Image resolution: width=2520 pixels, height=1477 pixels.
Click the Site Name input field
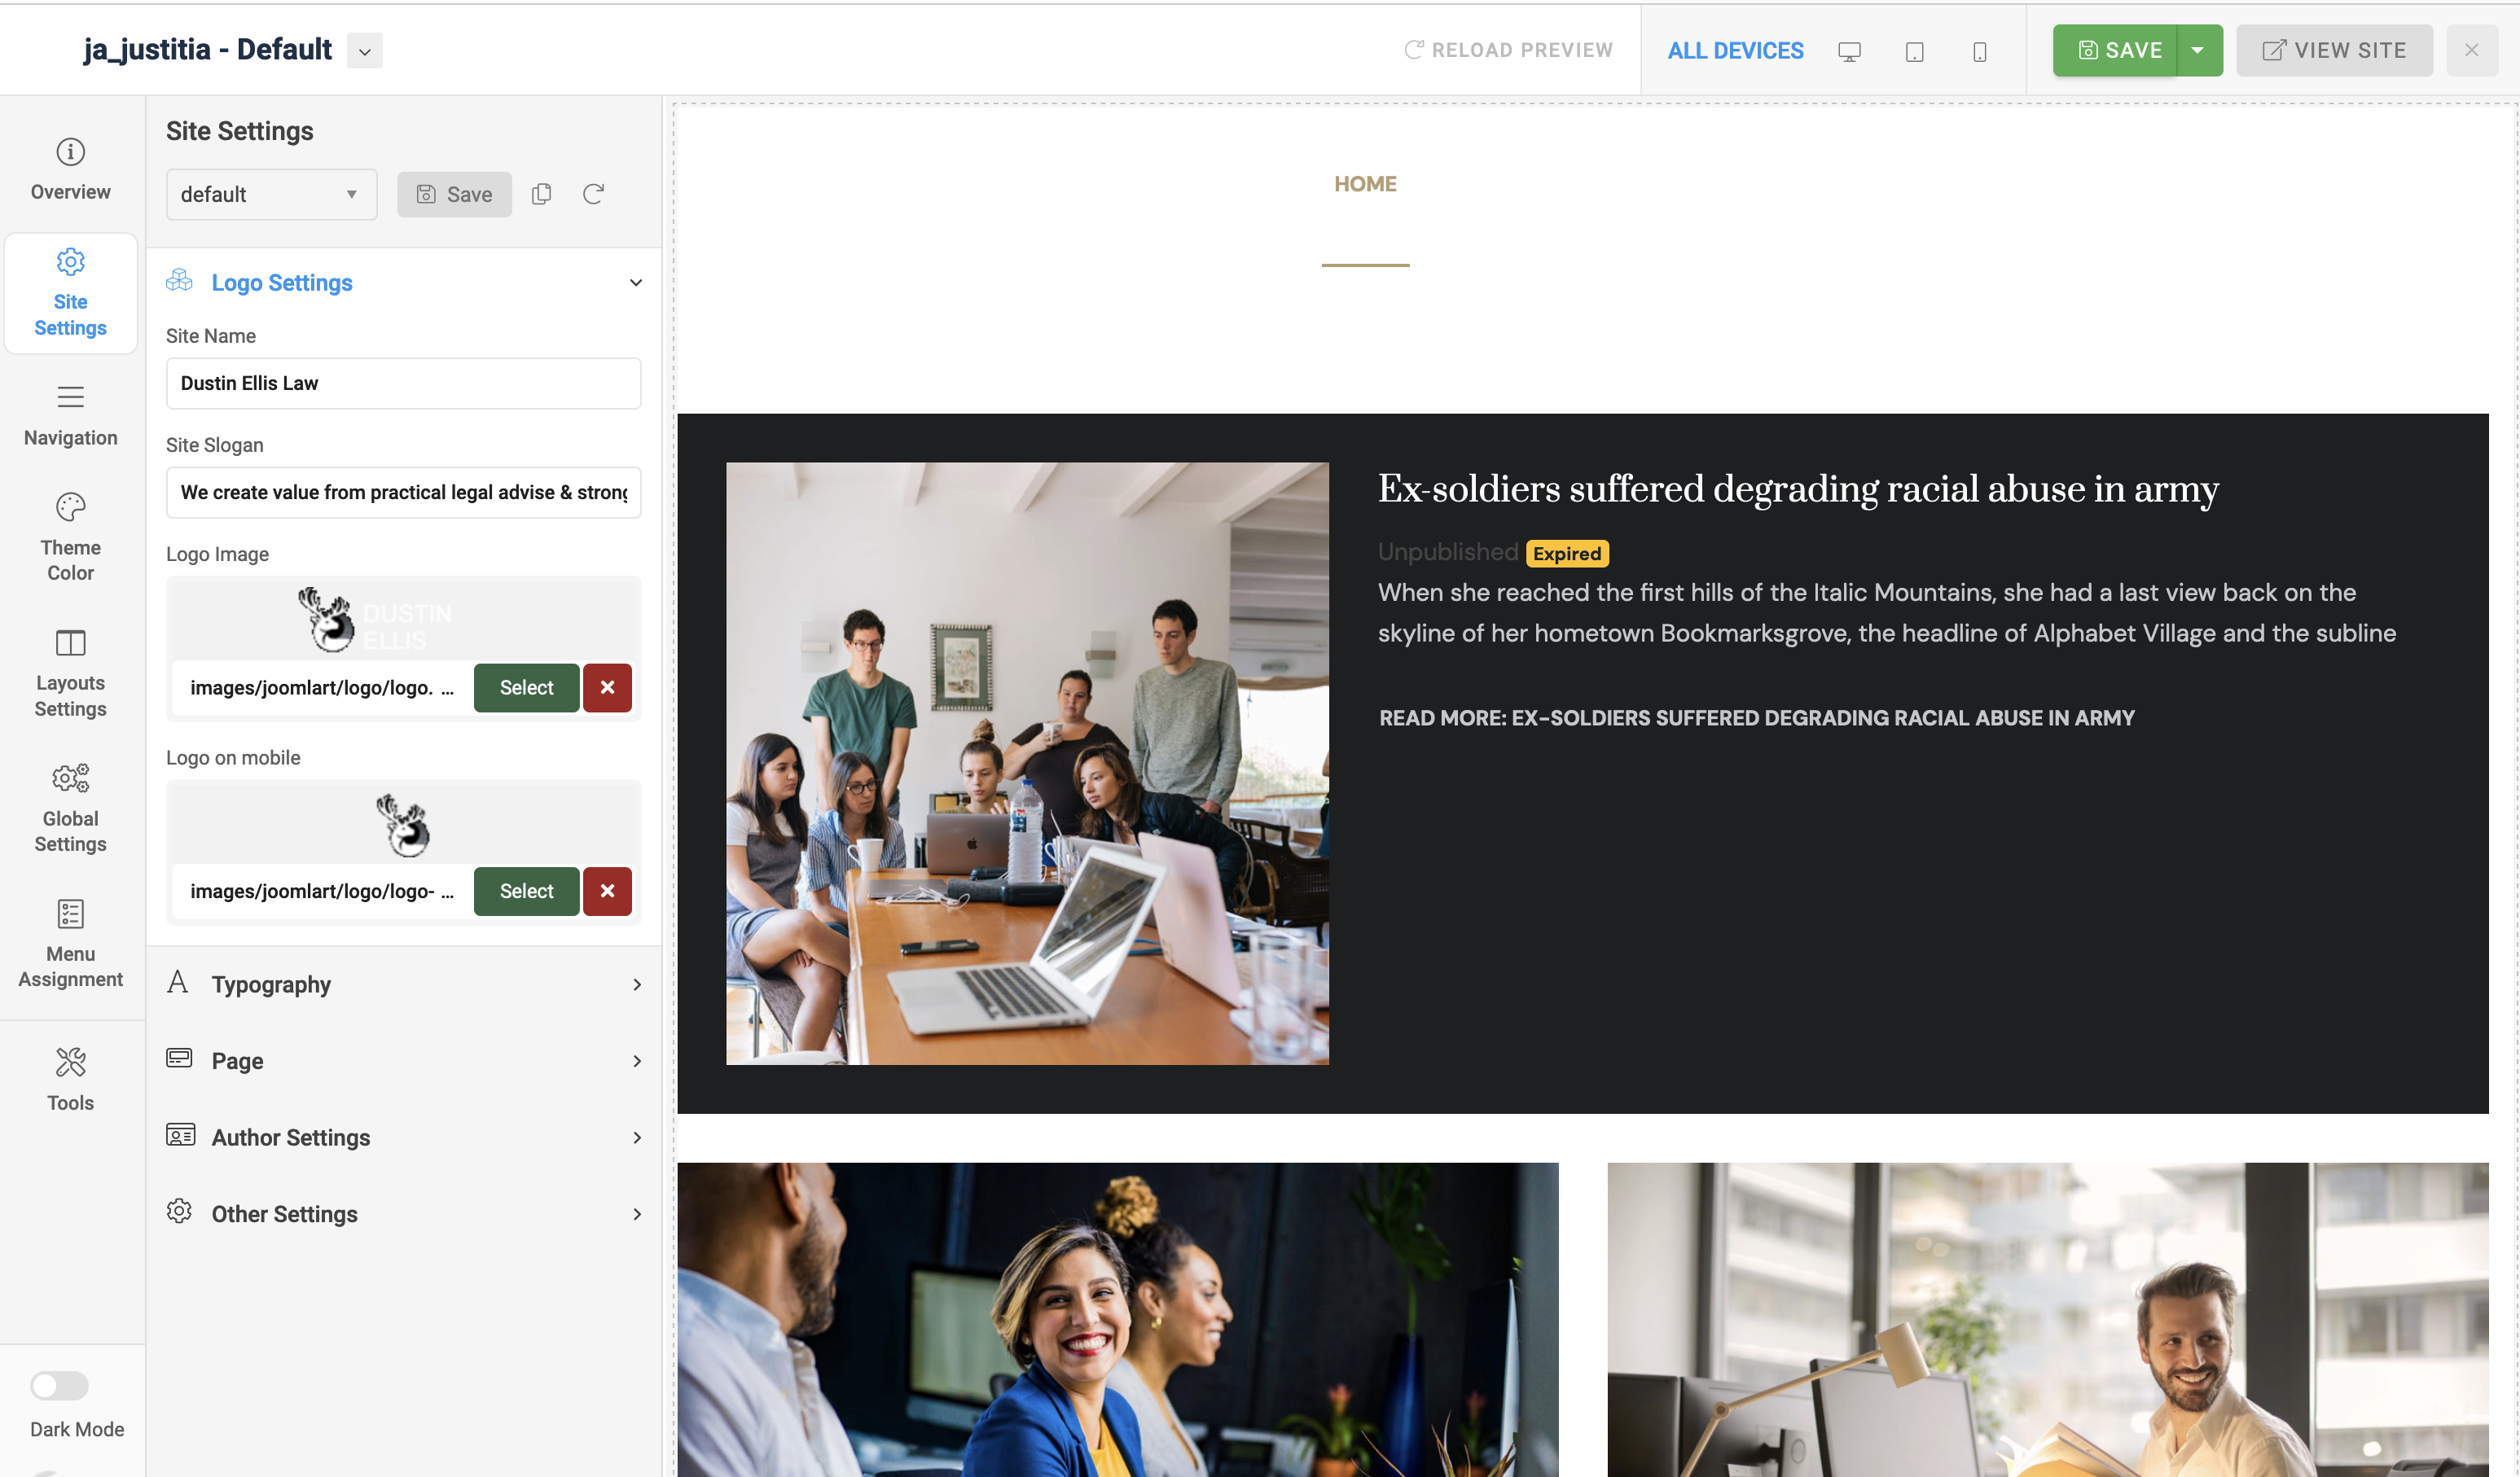pos(403,383)
